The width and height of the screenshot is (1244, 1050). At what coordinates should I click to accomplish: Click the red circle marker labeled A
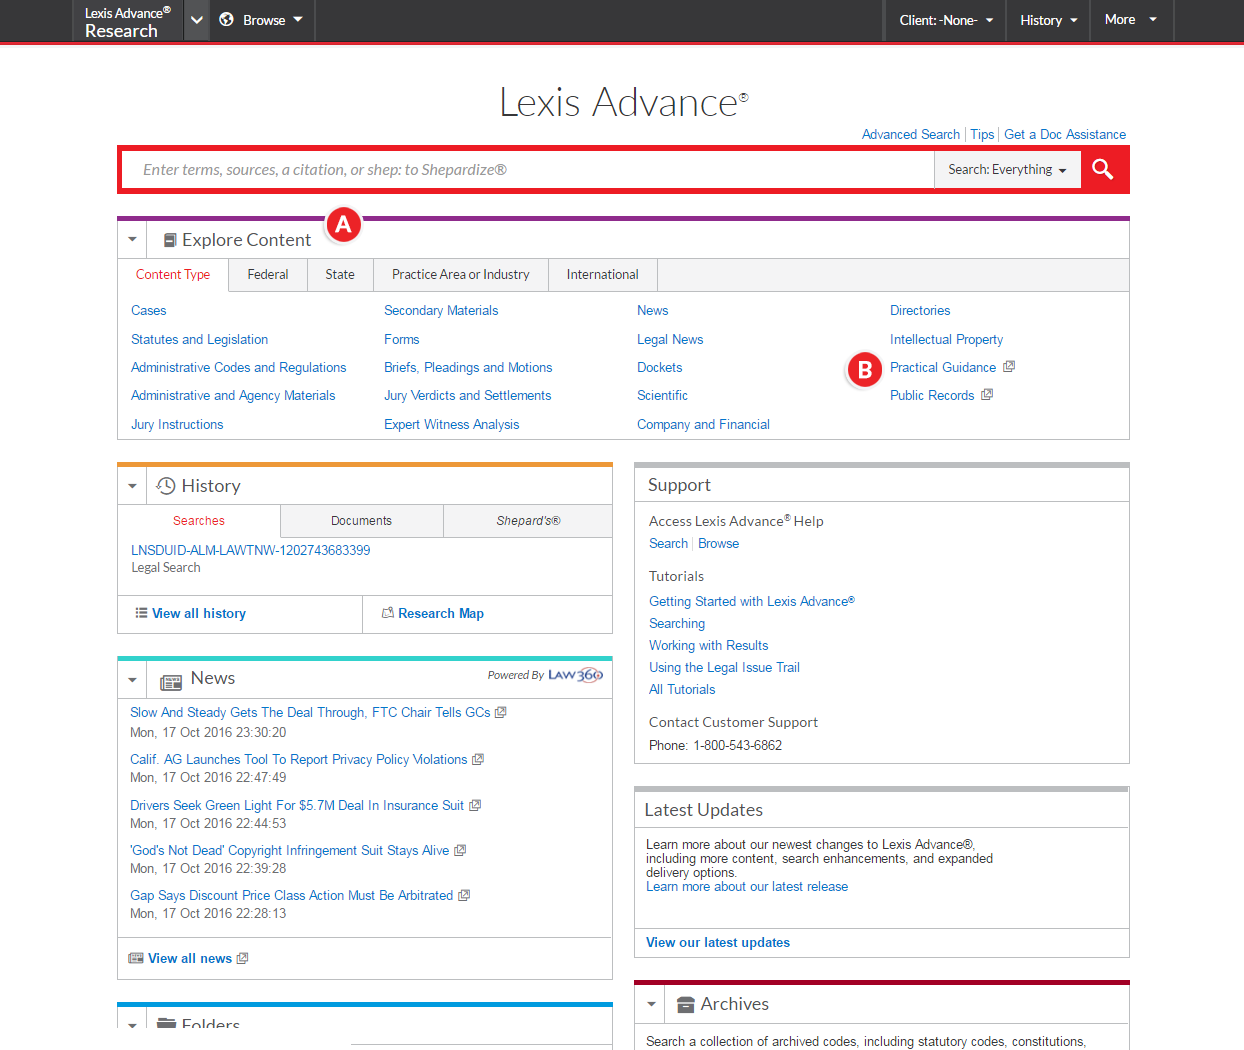tap(343, 224)
